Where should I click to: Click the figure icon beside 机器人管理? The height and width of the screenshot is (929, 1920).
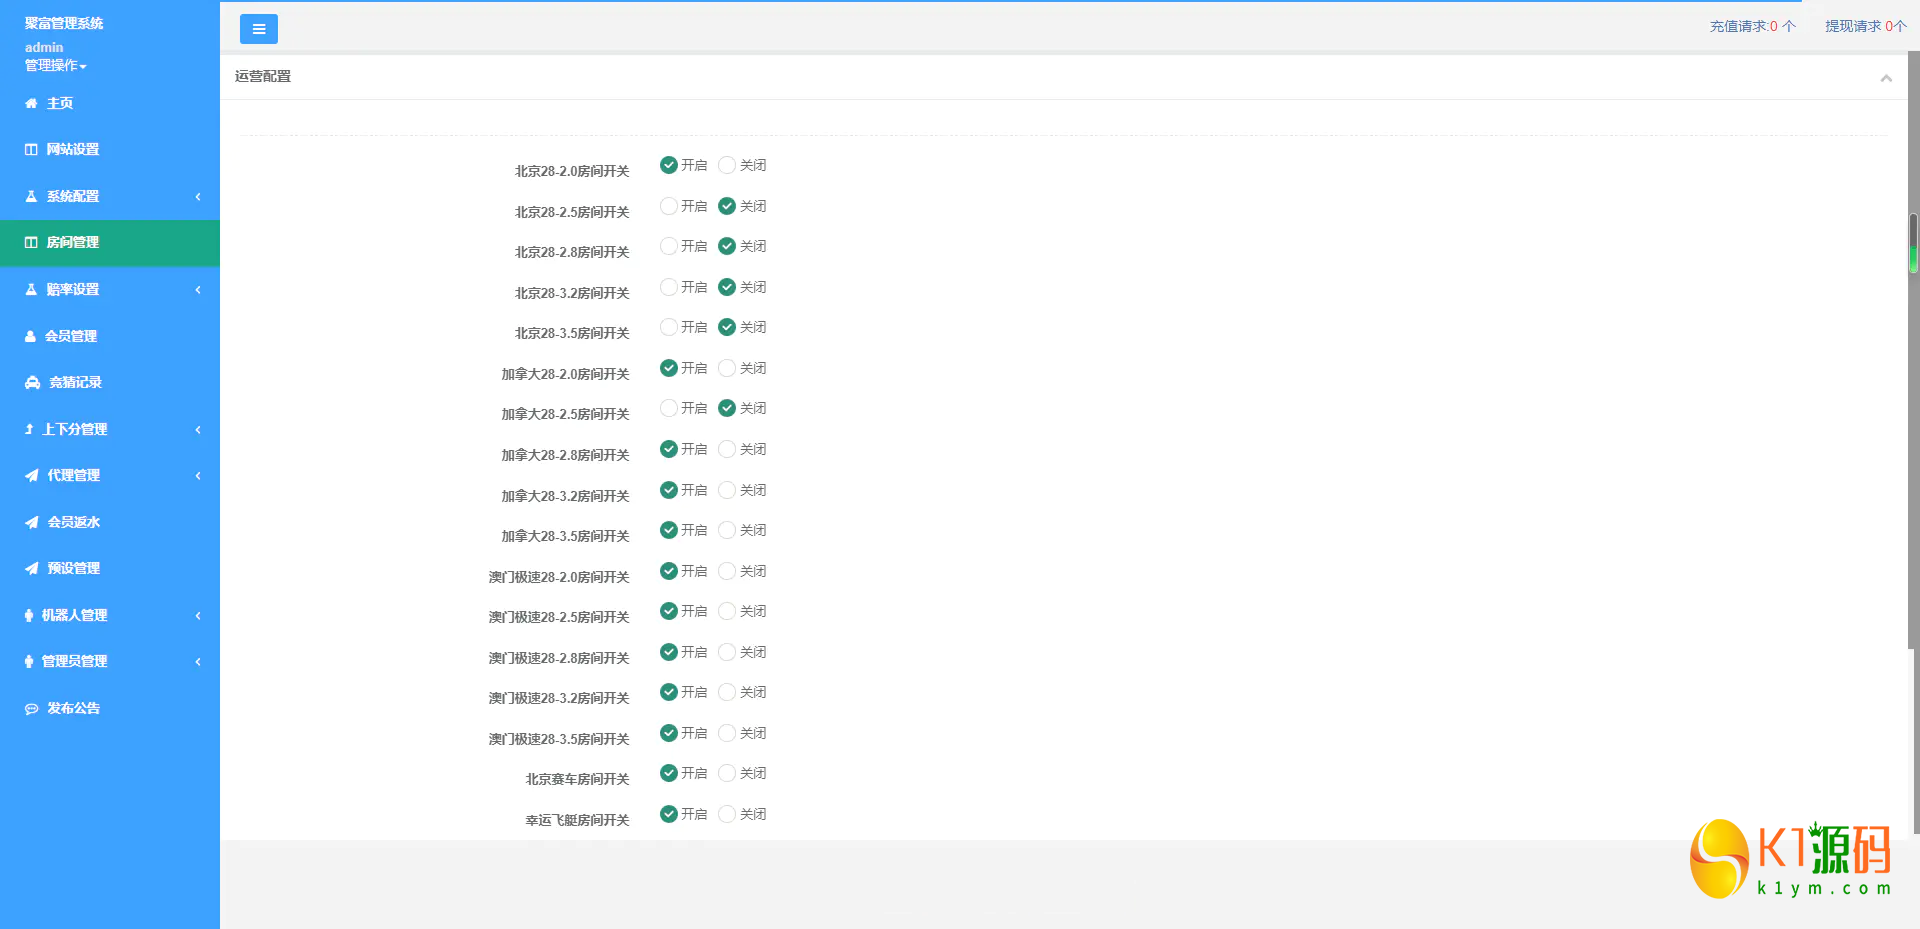(29, 615)
